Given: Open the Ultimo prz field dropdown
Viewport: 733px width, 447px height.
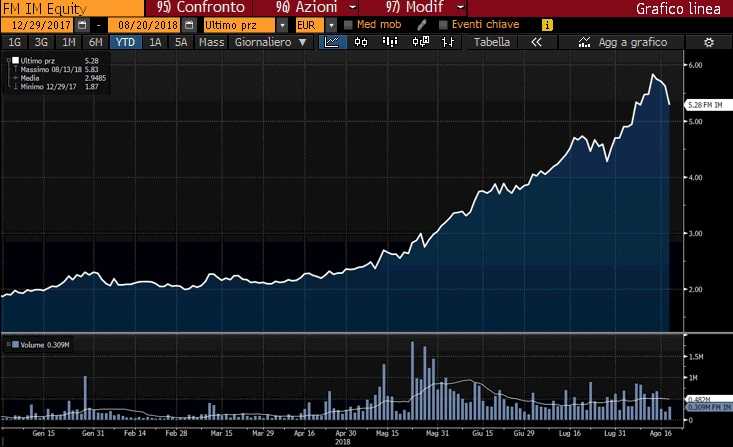Looking at the screenshot, I should point(282,25).
